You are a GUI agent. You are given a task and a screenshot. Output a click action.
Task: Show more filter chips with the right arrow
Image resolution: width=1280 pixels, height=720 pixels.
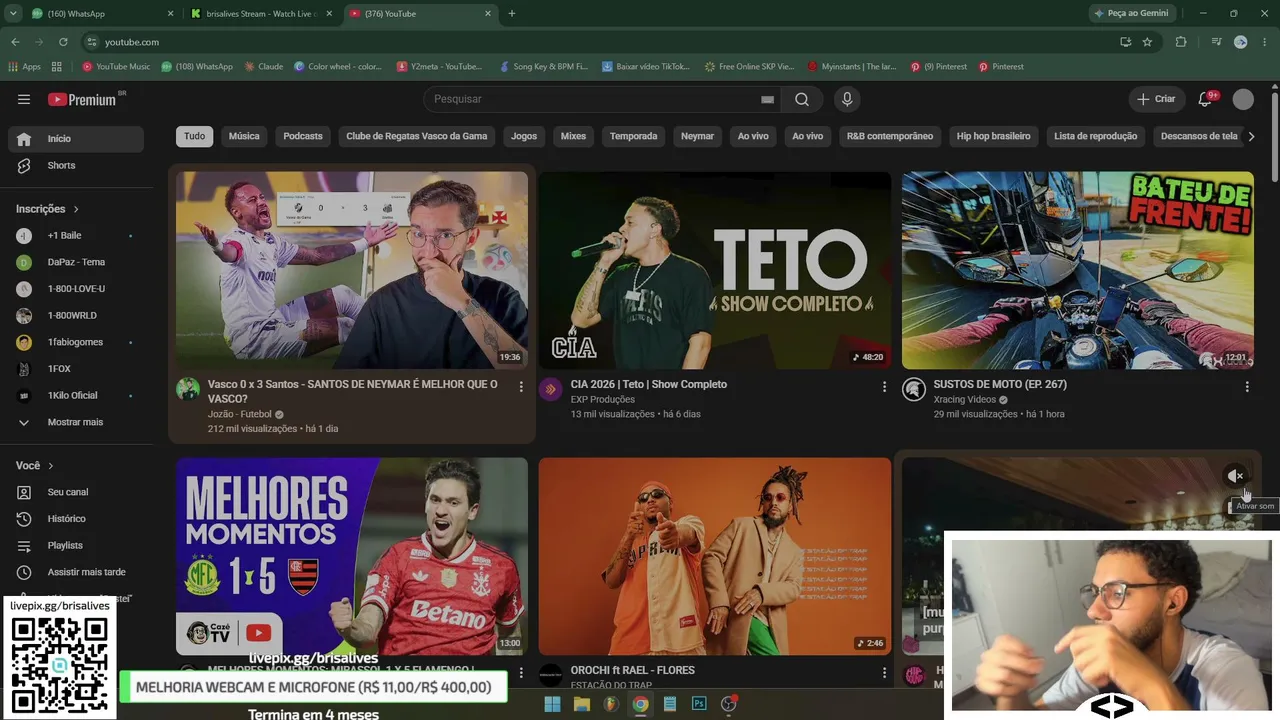tap(1251, 136)
